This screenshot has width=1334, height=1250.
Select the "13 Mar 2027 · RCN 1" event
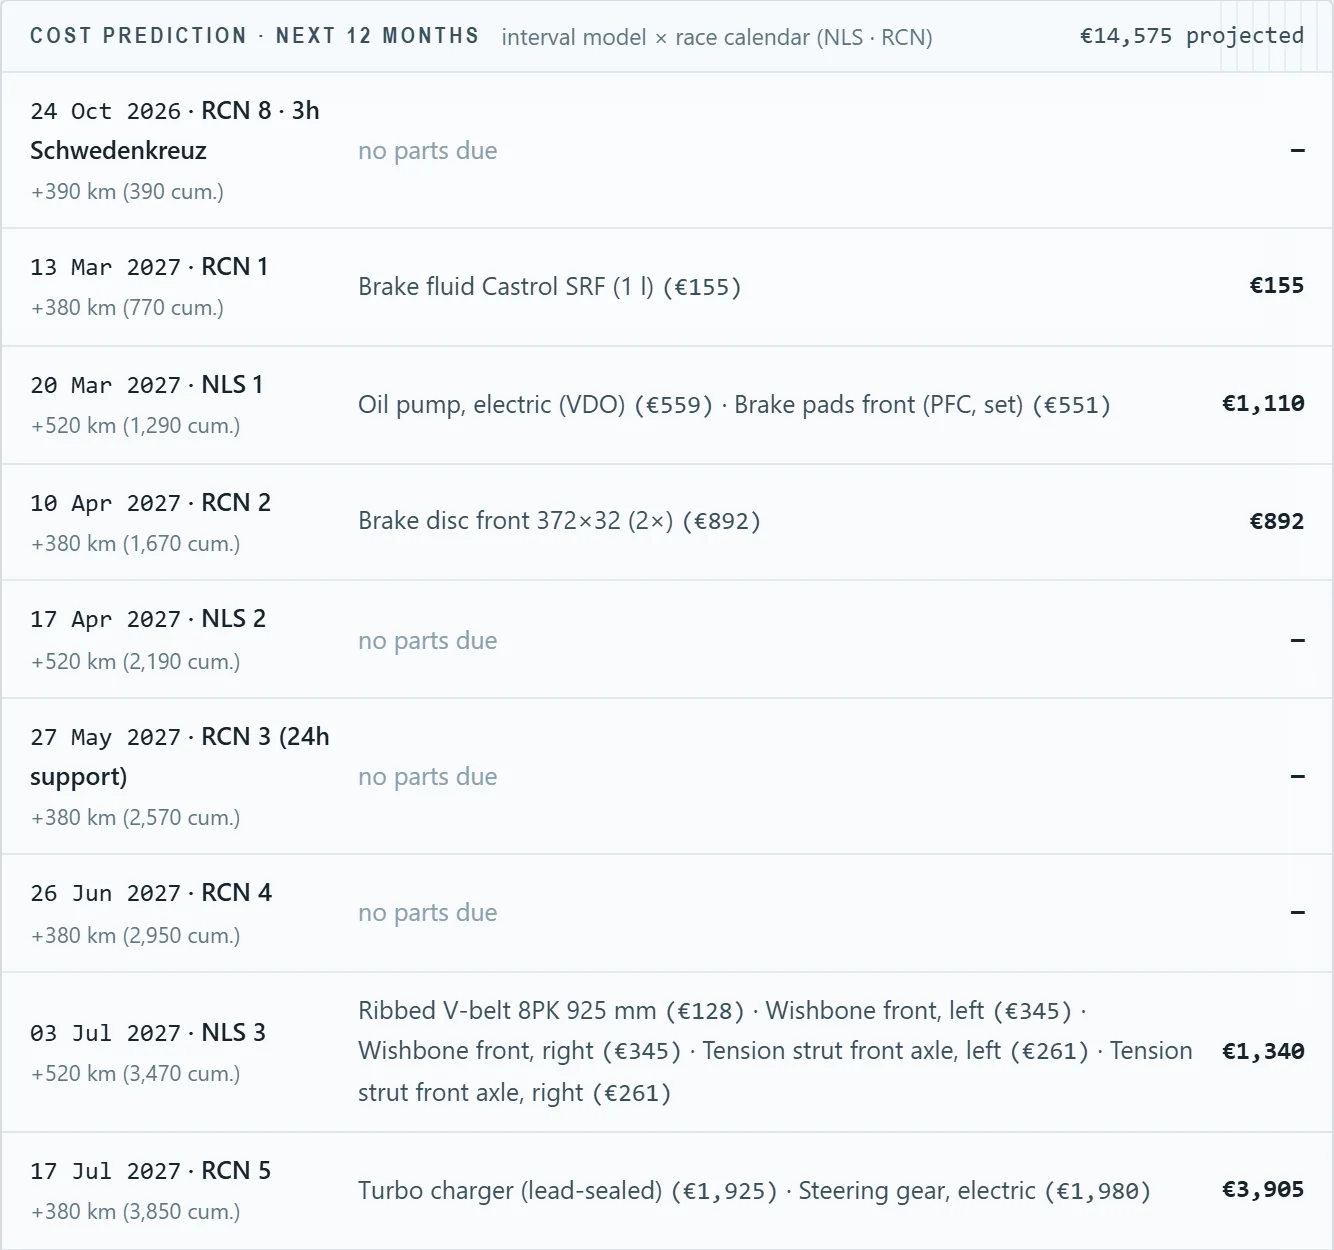(149, 267)
